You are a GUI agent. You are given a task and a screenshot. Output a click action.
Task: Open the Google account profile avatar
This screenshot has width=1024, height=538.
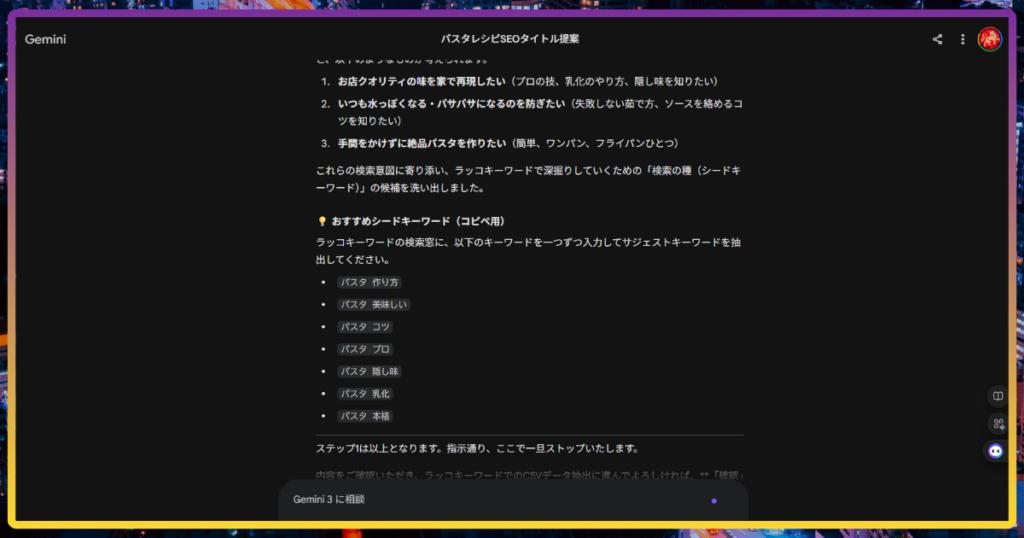click(x=989, y=40)
